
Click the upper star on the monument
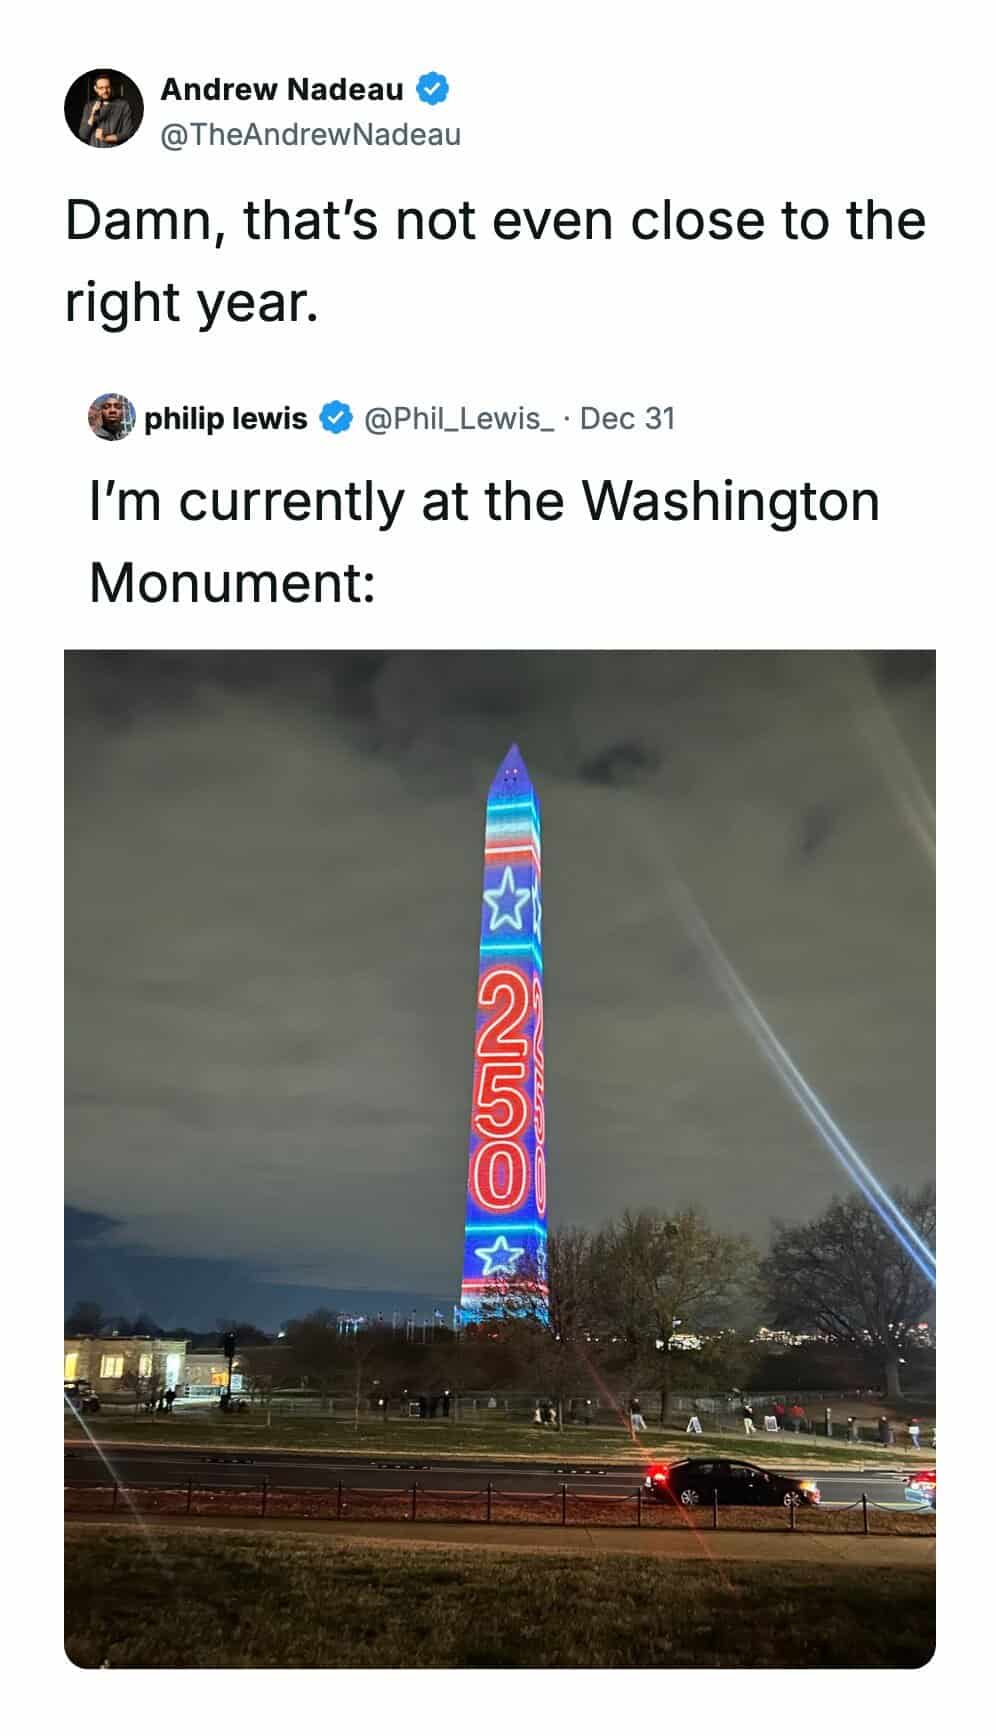click(506, 898)
